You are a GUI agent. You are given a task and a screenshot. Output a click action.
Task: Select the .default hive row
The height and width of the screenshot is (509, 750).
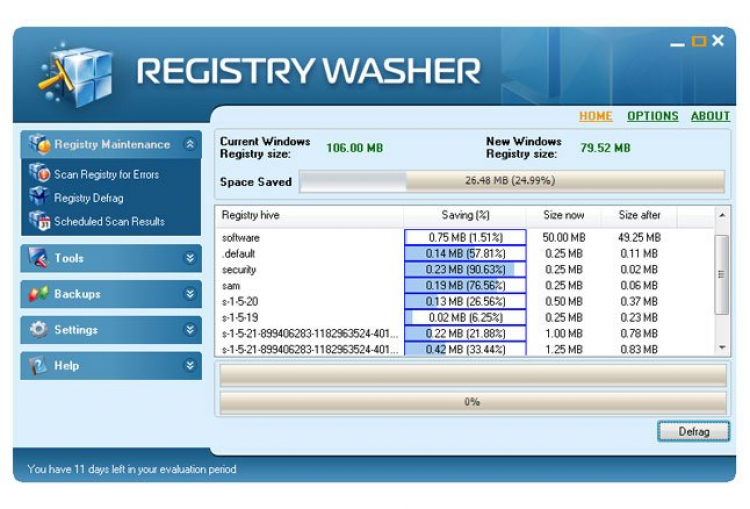[x=465, y=254]
